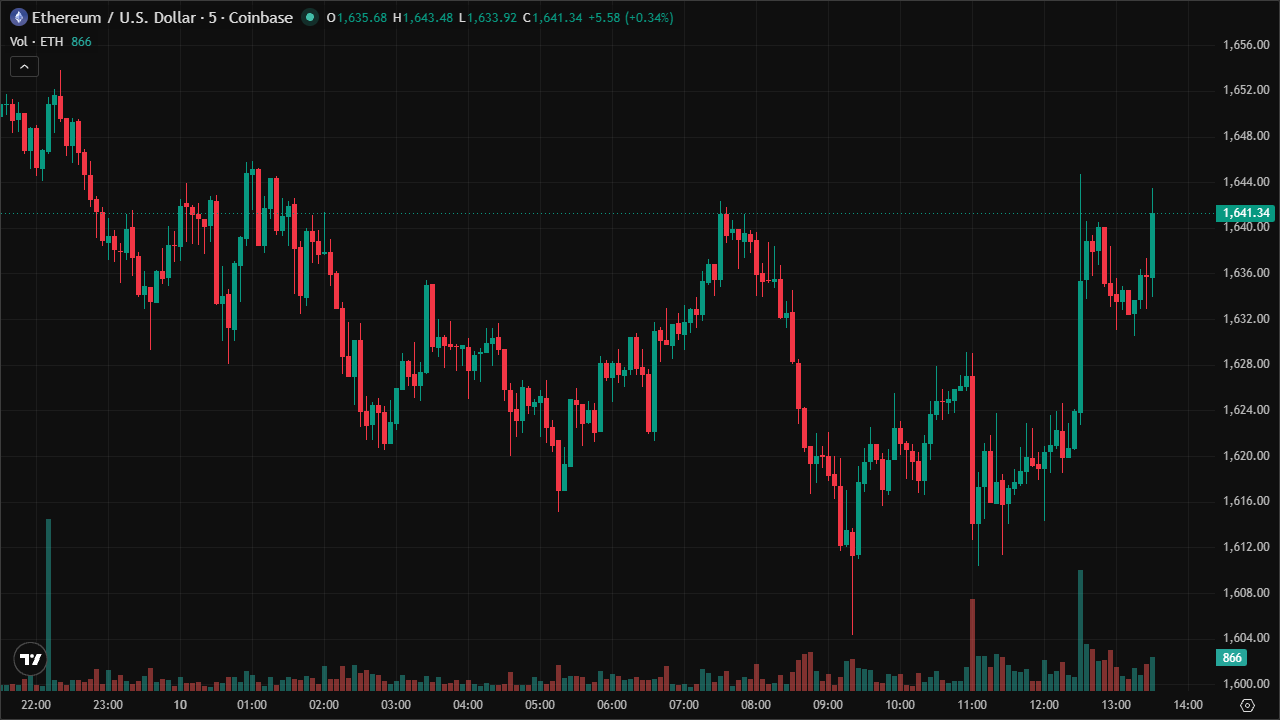Click the 04:00 time axis label
Image resolution: width=1280 pixels, height=720 pixels.
(468, 705)
